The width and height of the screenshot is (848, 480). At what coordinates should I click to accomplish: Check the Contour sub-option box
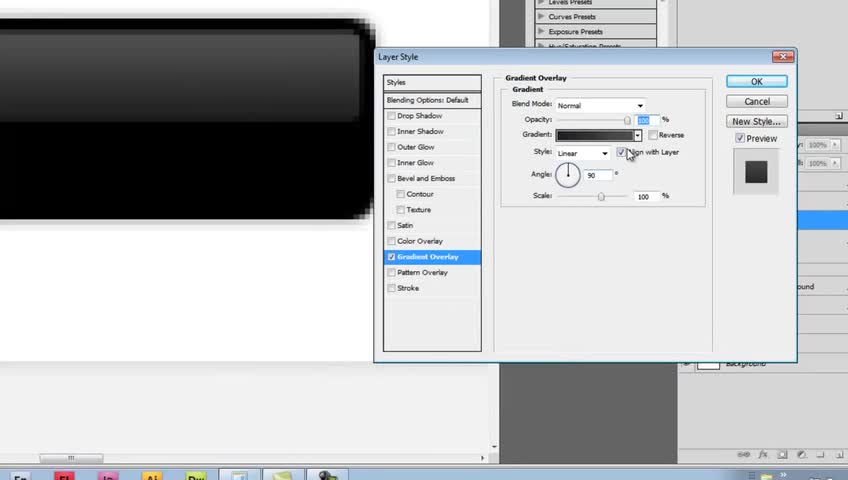(x=401, y=194)
